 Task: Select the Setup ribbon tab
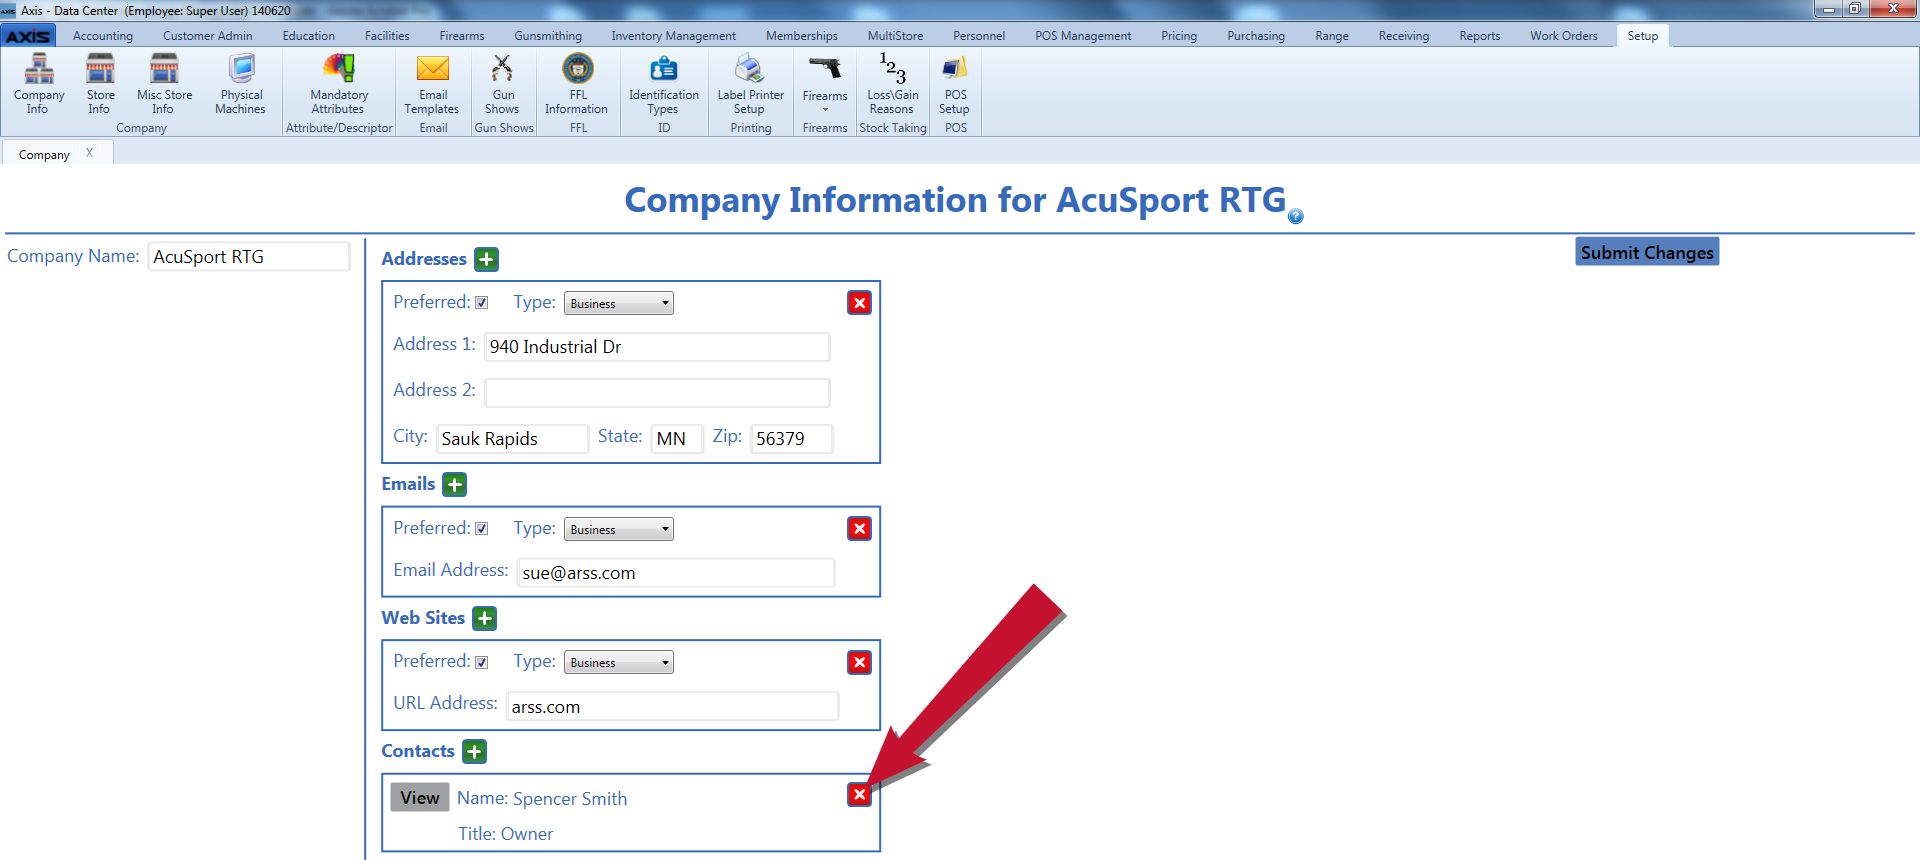pos(1642,36)
